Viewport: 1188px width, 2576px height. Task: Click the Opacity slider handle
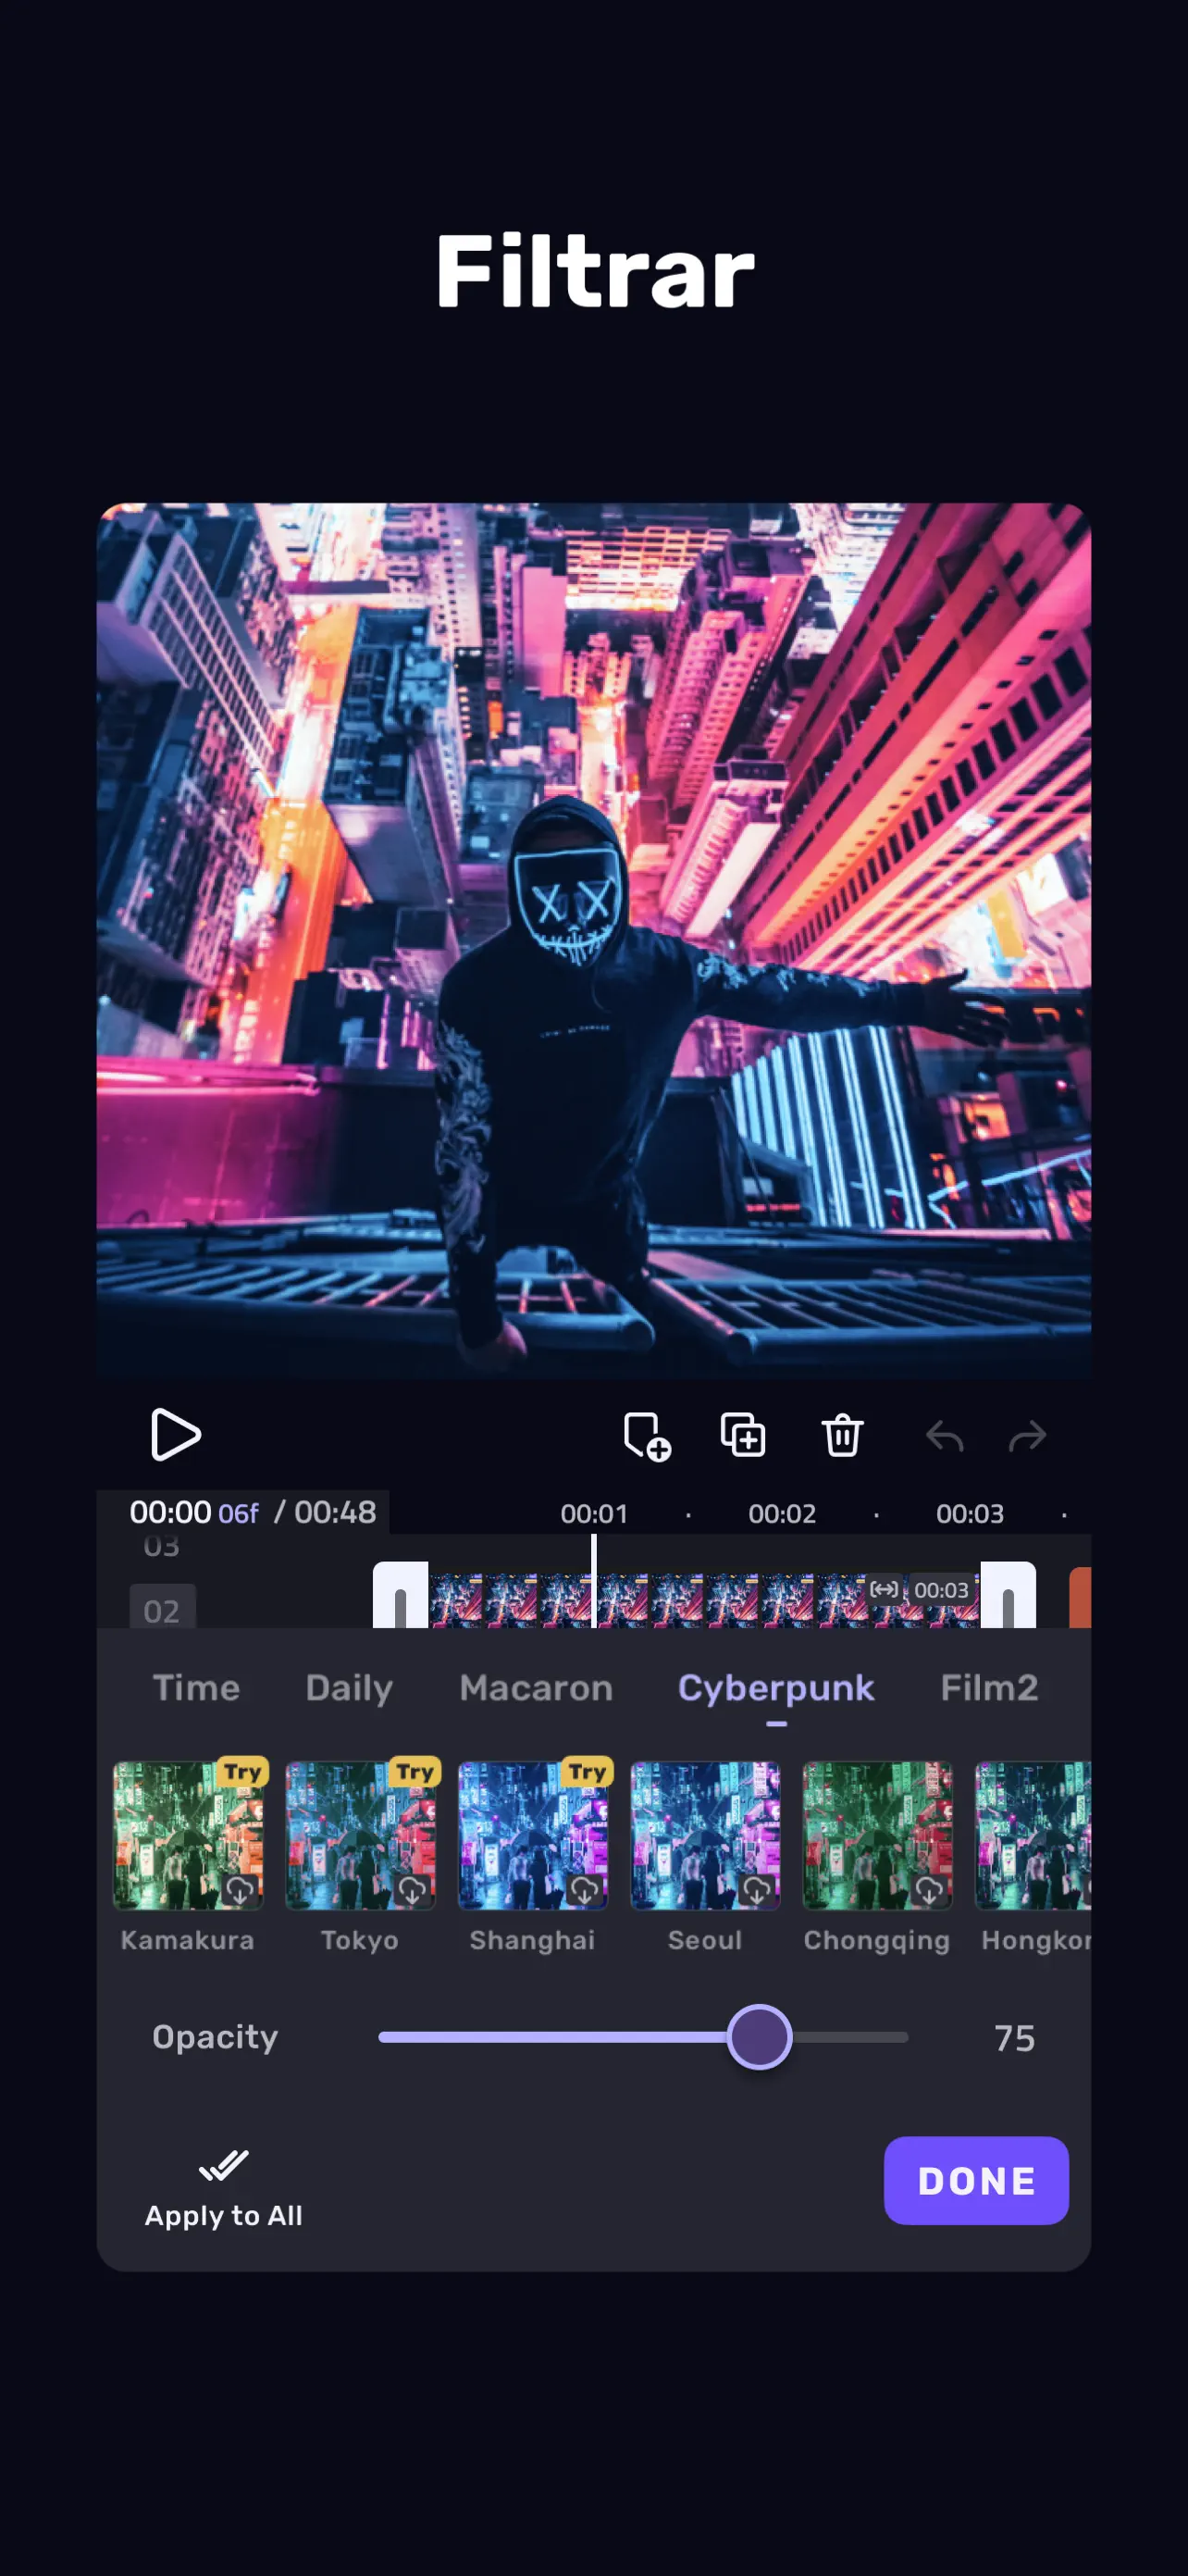tap(759, 2037)
